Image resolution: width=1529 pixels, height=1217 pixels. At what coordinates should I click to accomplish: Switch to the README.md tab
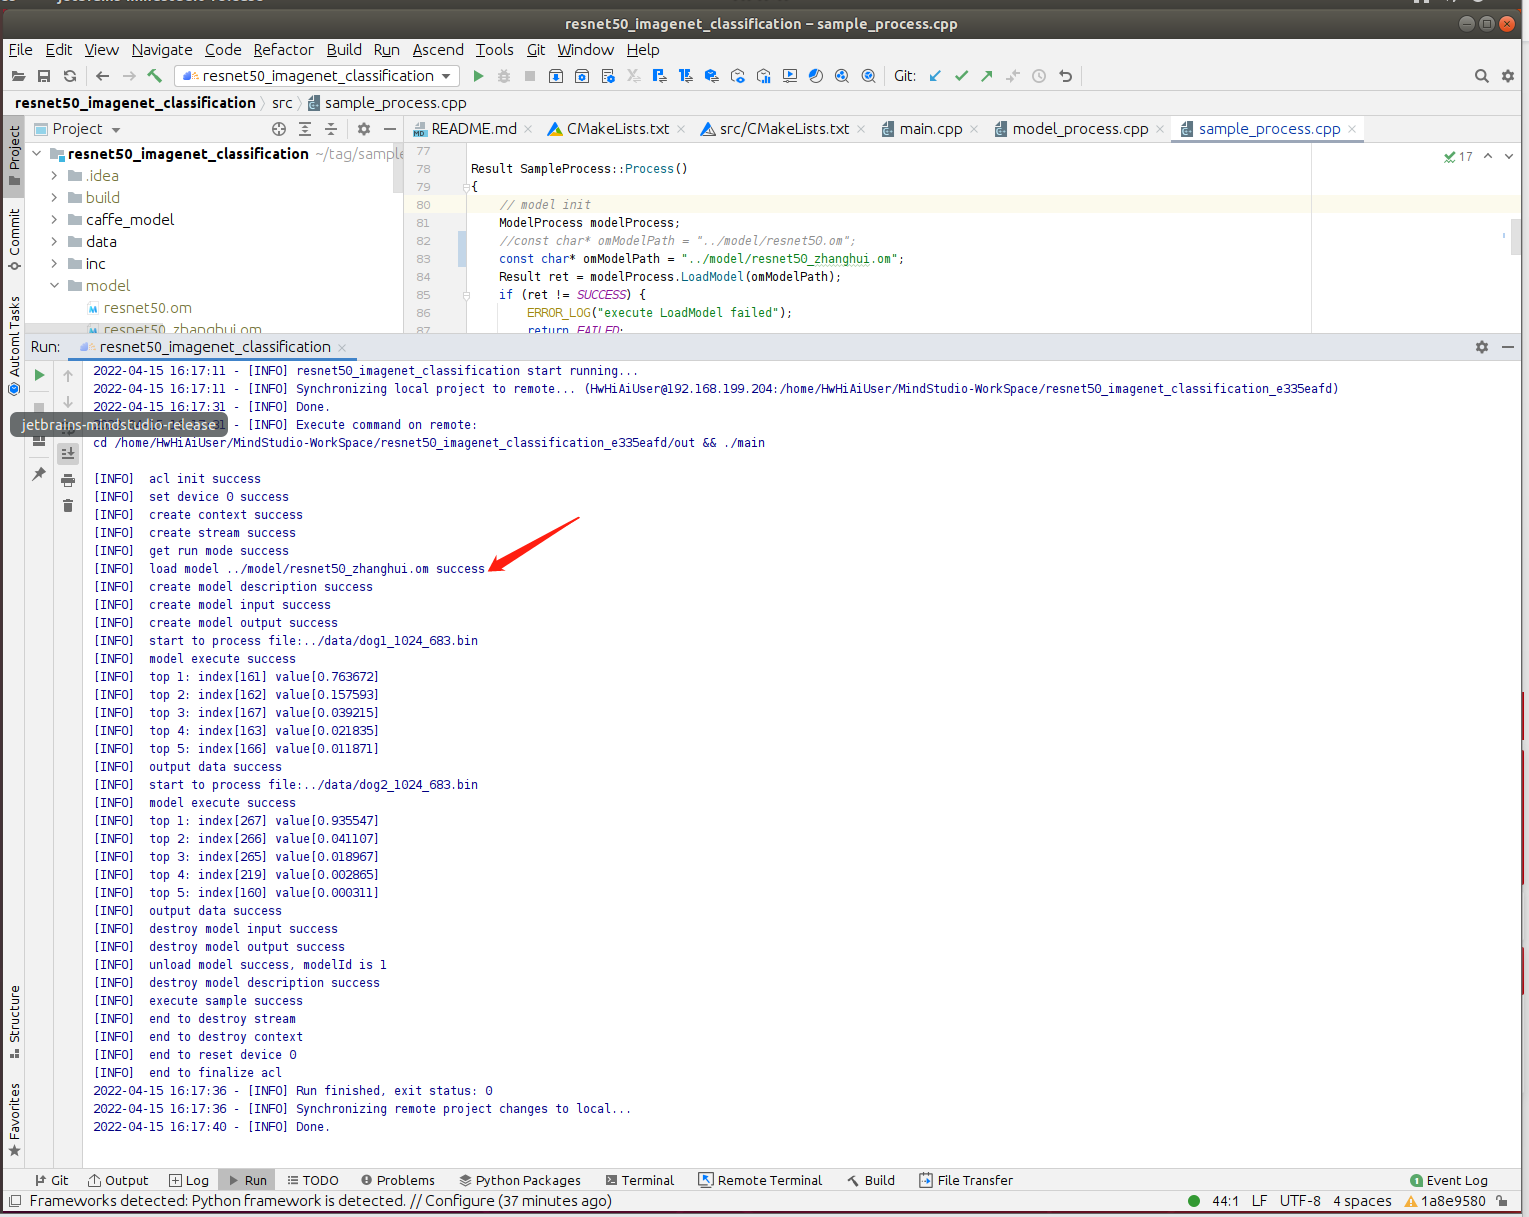tap(473, 129)
